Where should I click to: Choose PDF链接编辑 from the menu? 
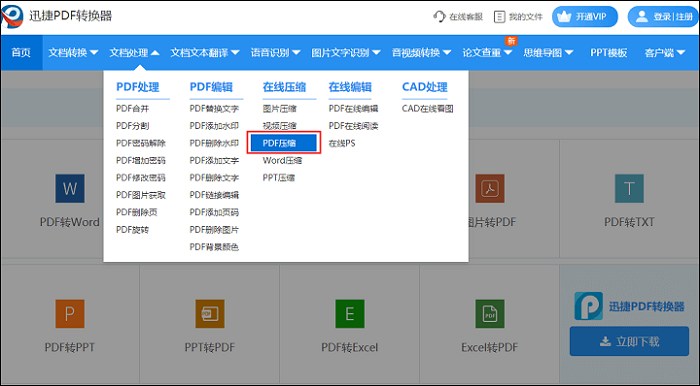(214, 195)
